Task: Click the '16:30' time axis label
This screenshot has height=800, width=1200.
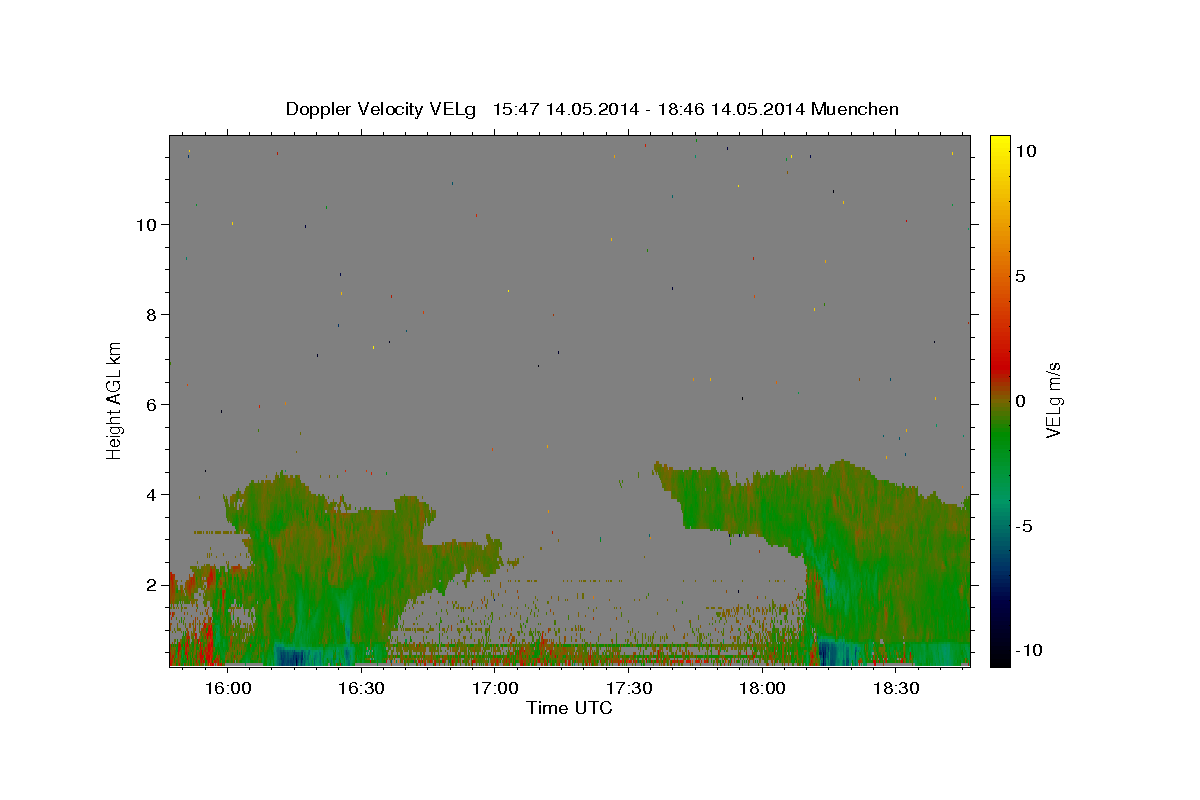Action: tap(361, 689)
